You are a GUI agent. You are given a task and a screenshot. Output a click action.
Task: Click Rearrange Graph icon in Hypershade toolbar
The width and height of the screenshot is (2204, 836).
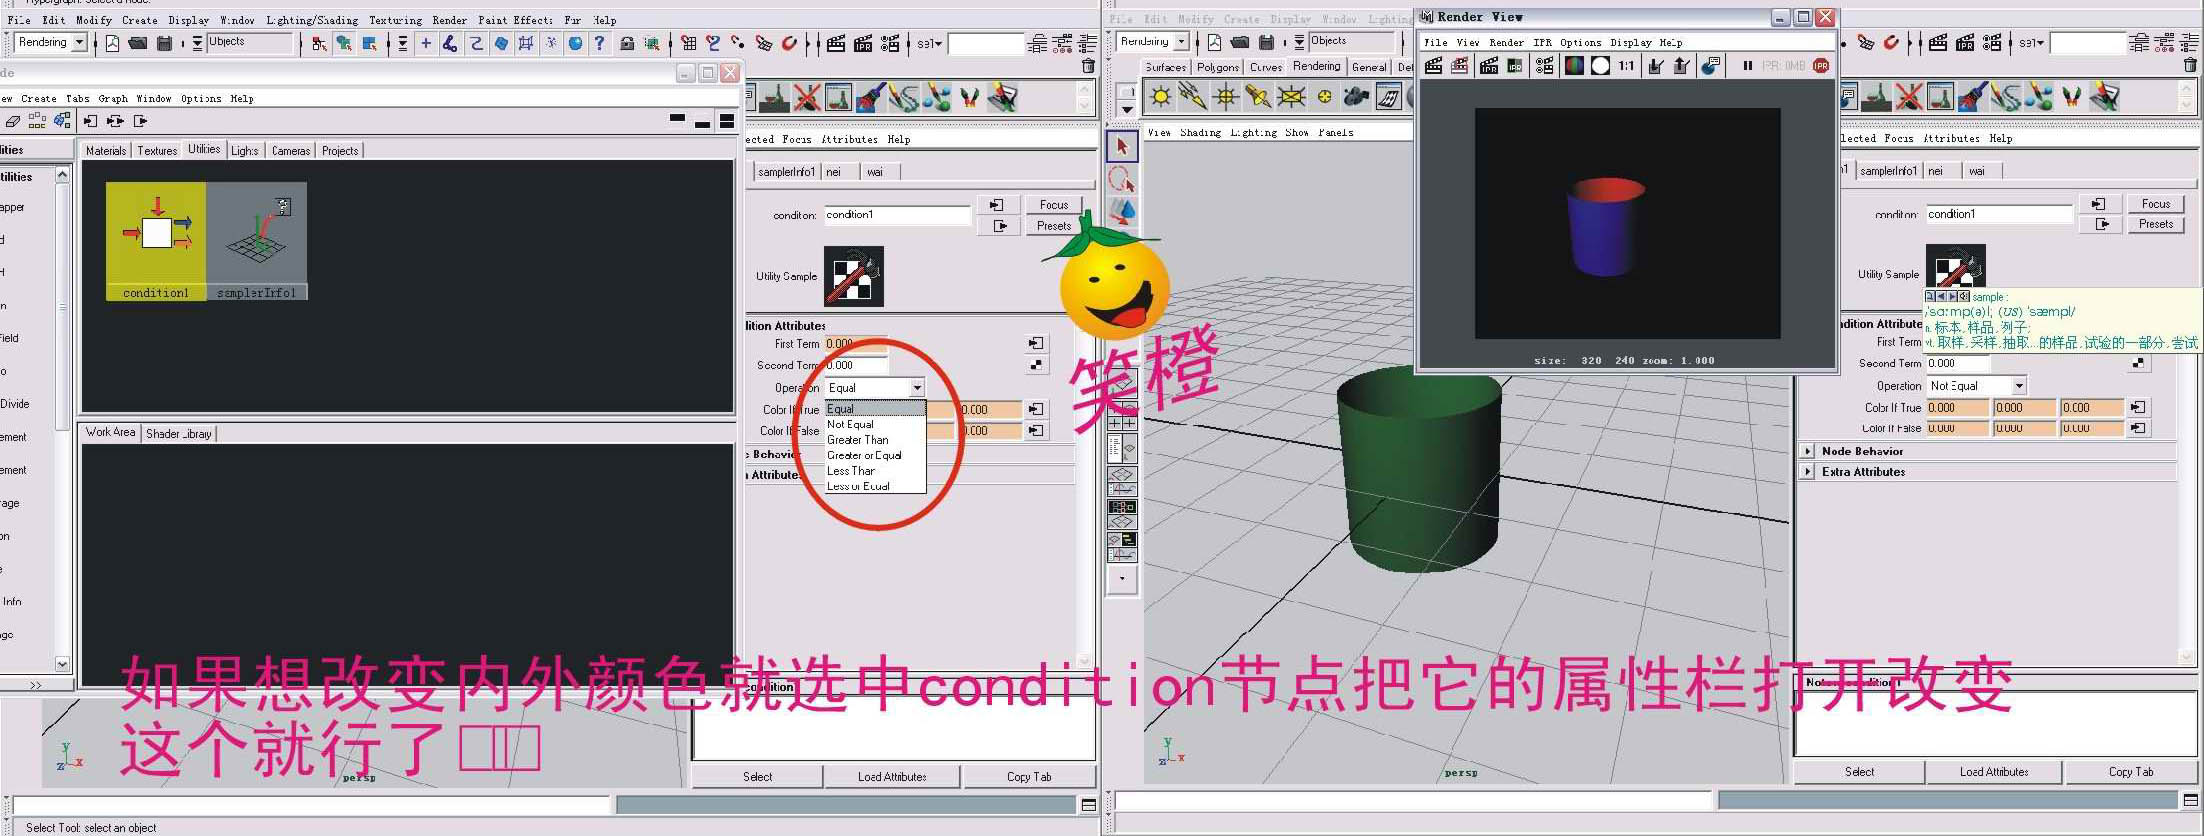(37, 121)
